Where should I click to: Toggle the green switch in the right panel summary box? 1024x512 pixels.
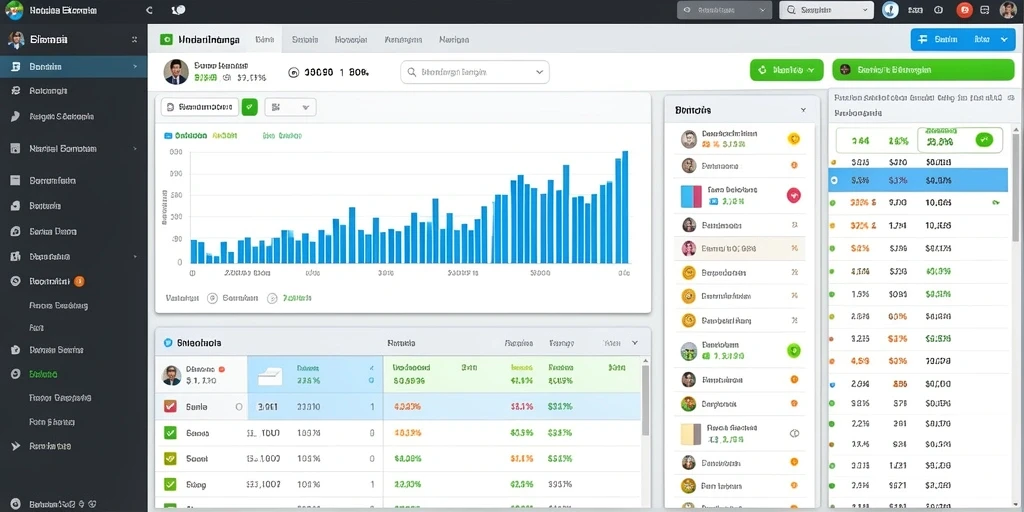tap(984, 140)
